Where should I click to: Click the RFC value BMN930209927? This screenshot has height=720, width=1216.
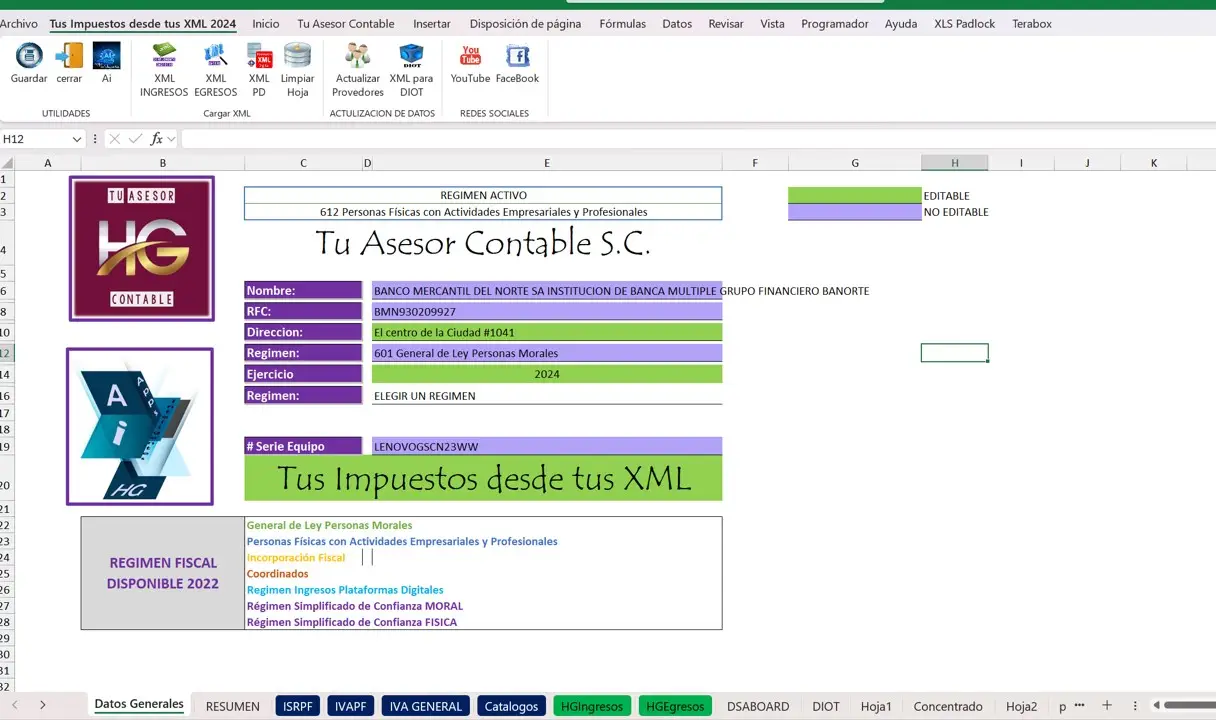coord(547,311)
